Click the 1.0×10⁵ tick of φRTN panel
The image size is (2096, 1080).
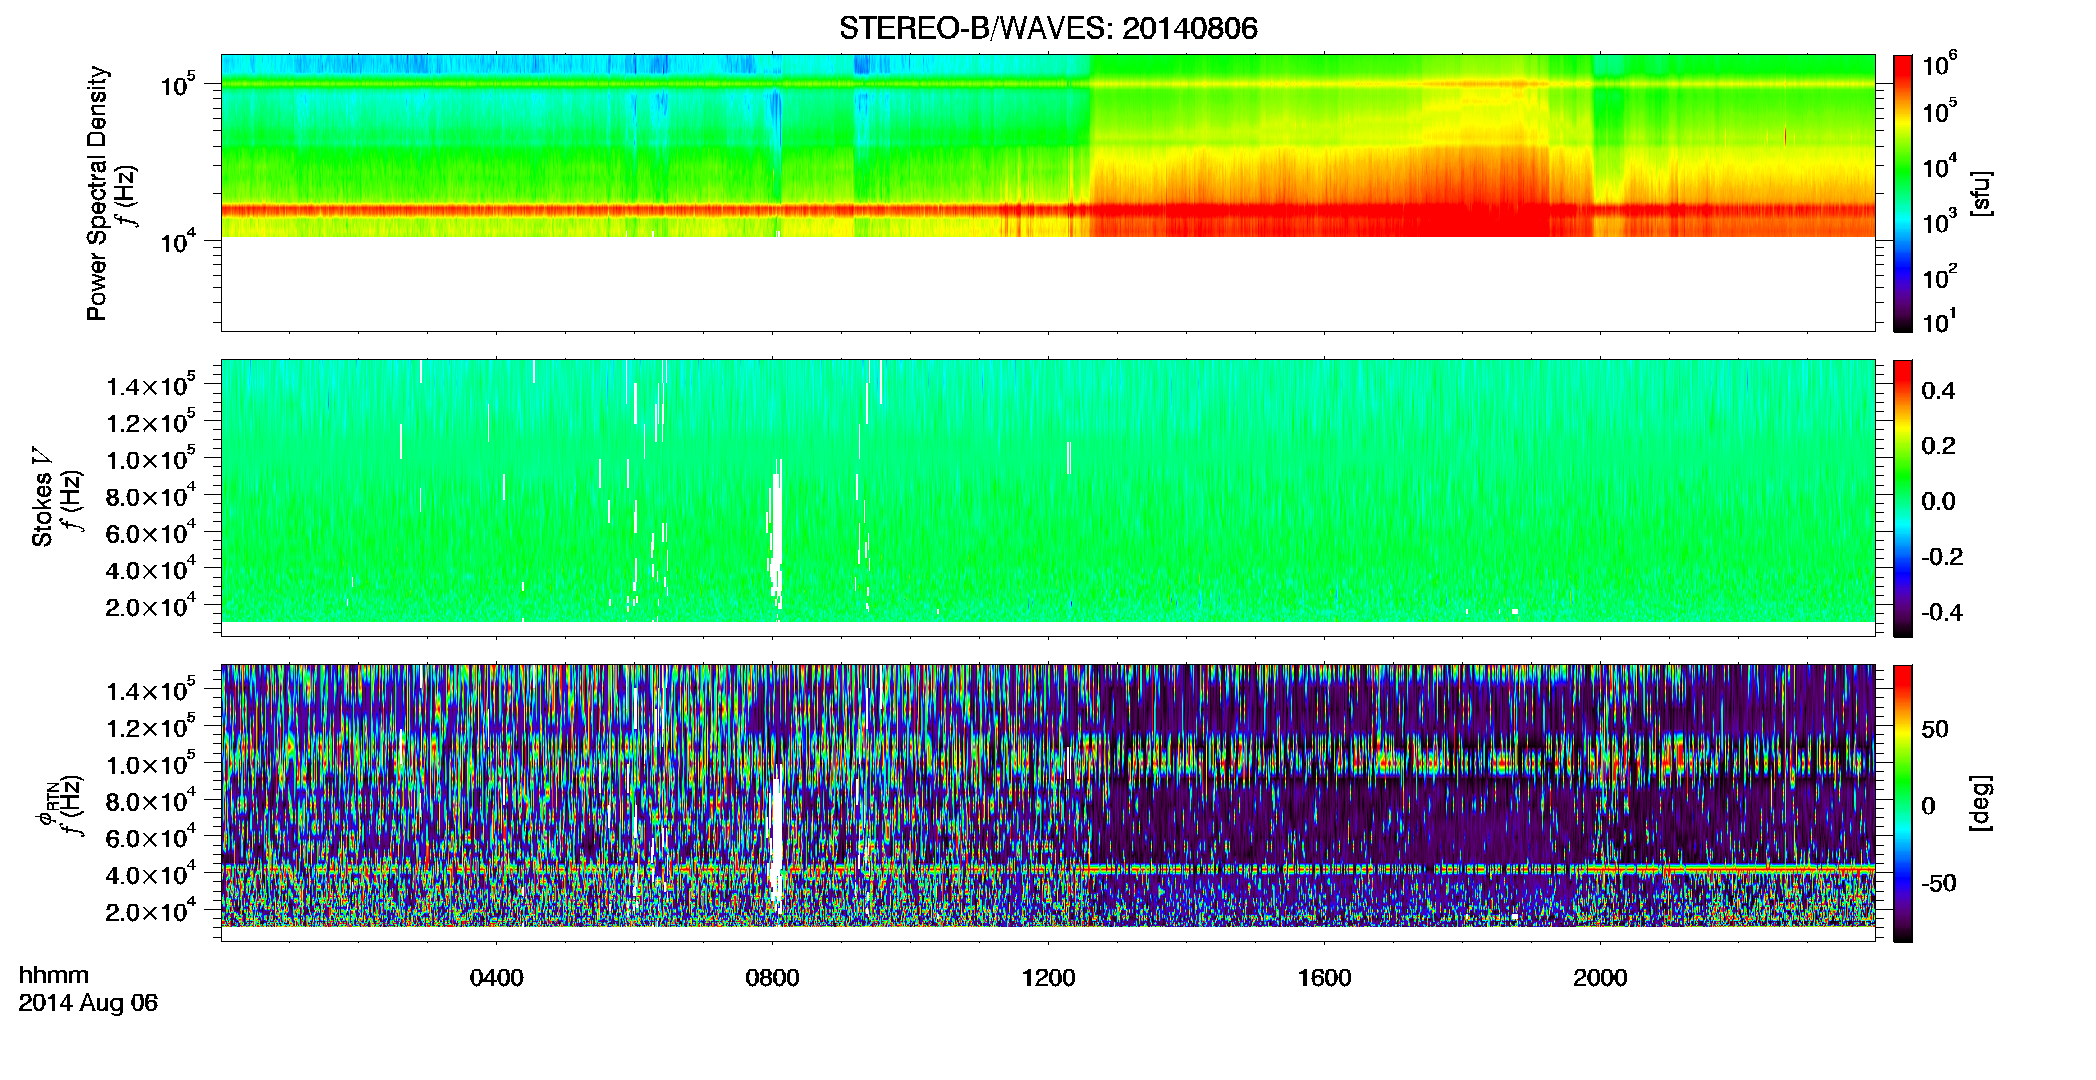(x=152, y=763)
